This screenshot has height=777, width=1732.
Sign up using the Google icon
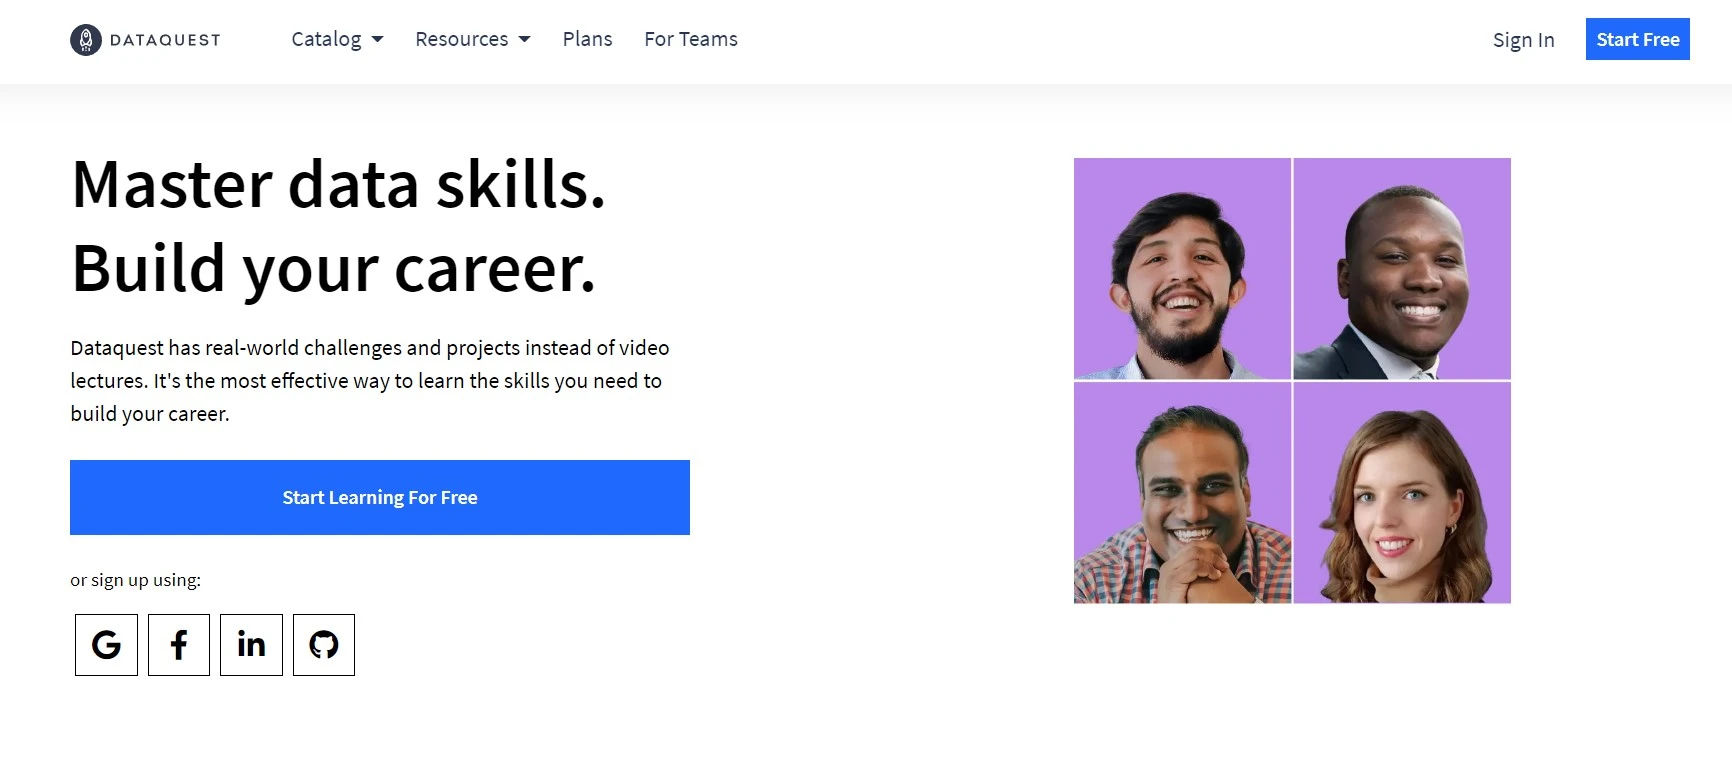(106, 645)
